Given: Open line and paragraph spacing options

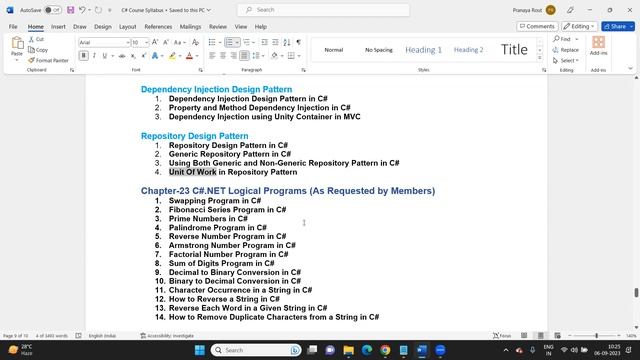Looking at the screenshot, I should point(259,56).
